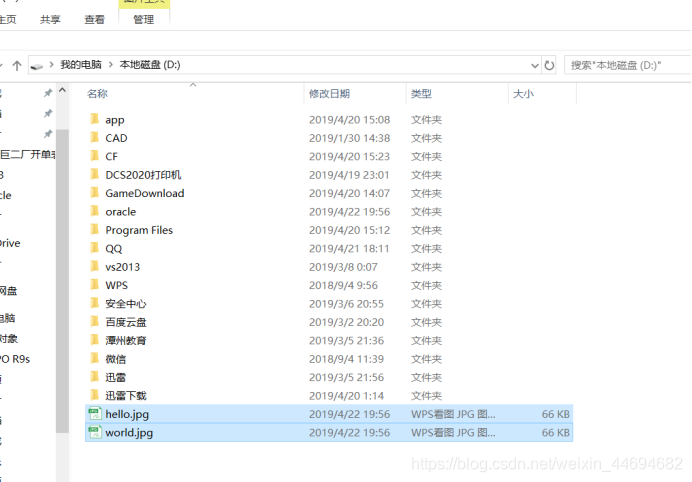Click the search box for 本地磁盘 (D:)
This screenshot has height=482, width=692.
[628, 65]
